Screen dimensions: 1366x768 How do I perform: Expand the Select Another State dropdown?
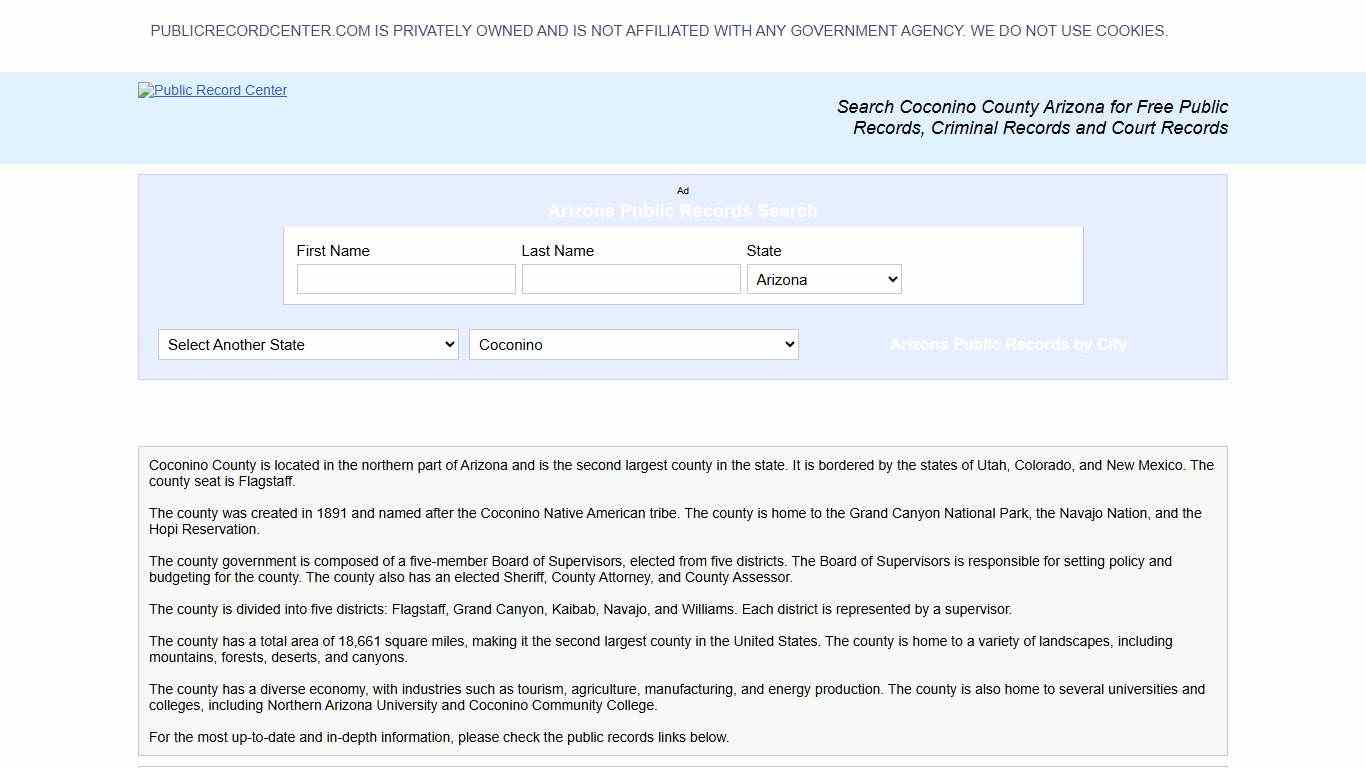click(307, 344)
